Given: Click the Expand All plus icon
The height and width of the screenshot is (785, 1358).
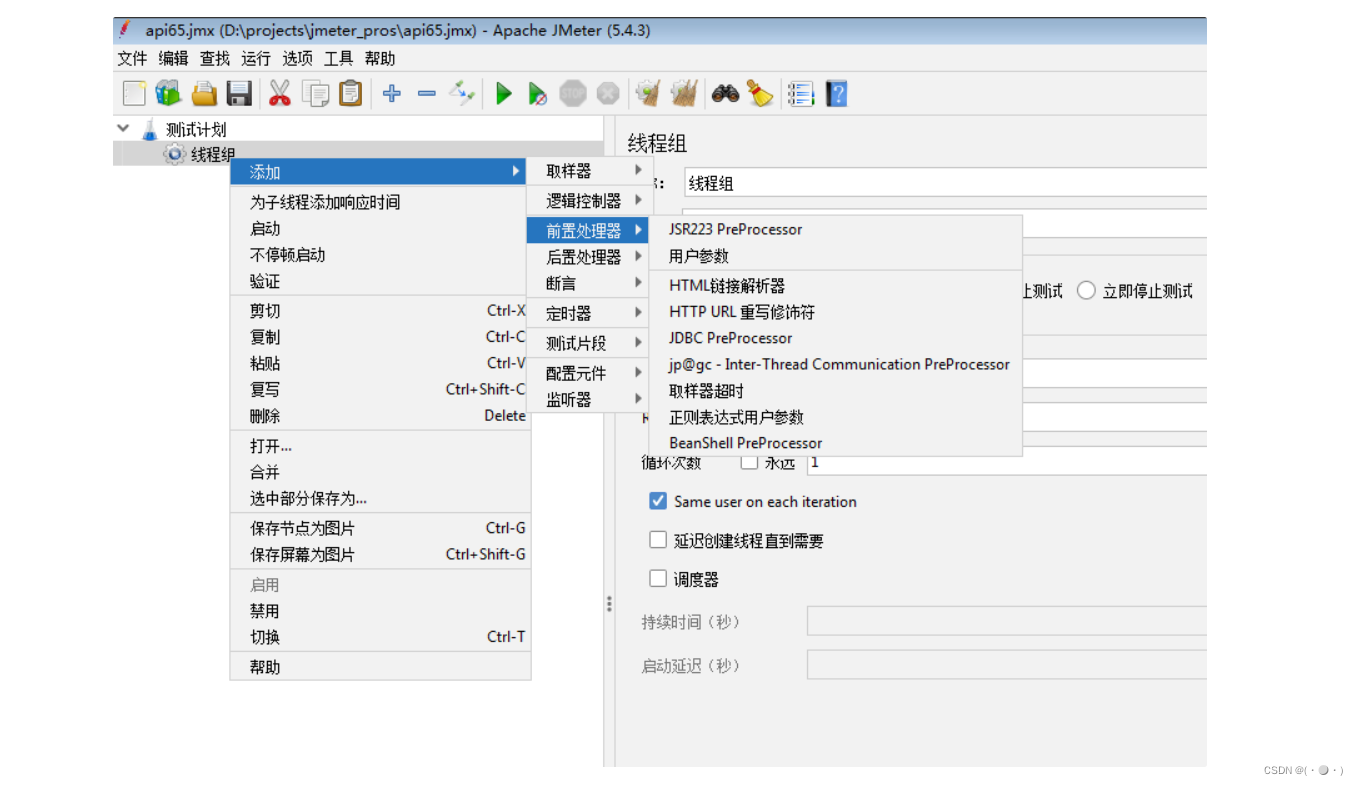Looking at the screenshot, I should (x=392, y=94).
